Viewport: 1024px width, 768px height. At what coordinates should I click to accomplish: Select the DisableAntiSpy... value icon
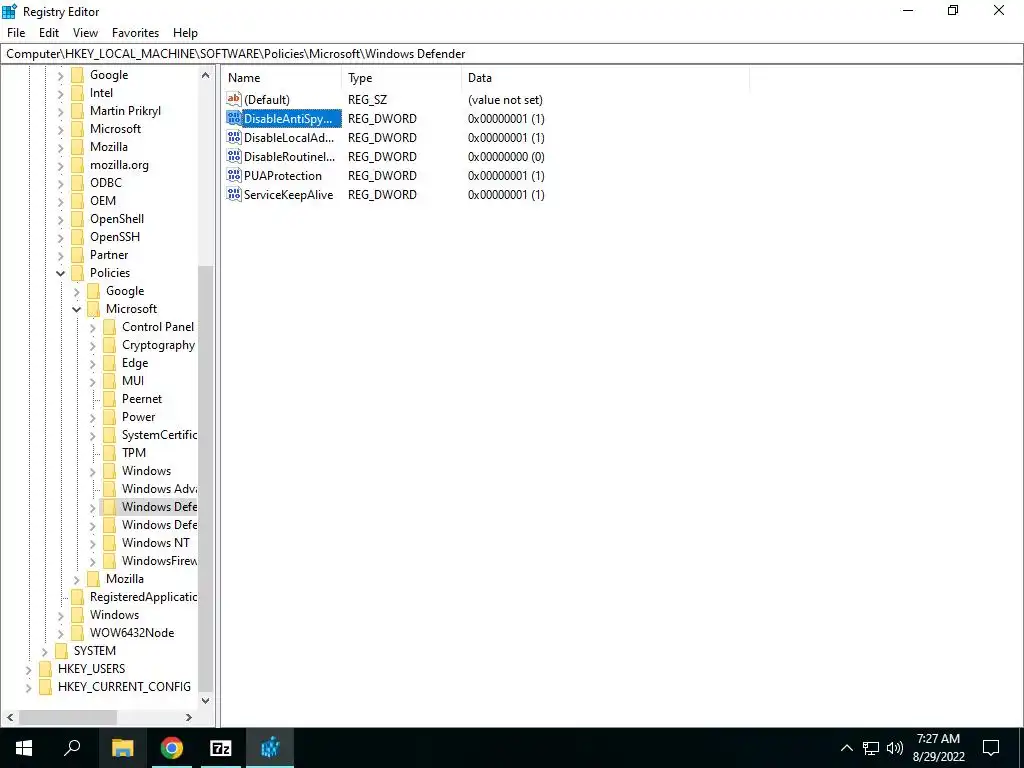[234, 118]
